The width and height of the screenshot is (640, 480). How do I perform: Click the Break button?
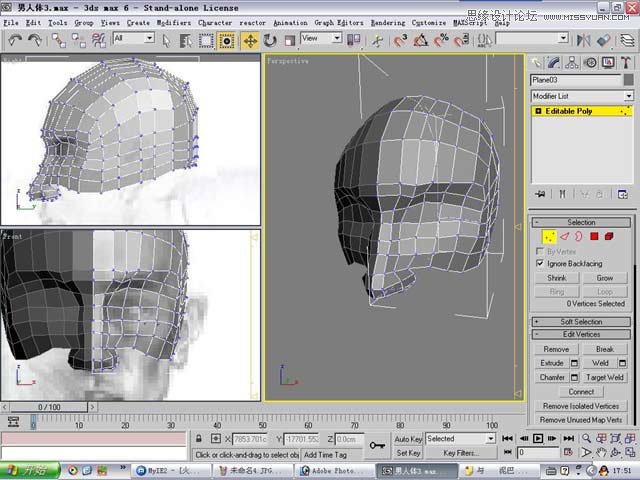tap(605, 349)
